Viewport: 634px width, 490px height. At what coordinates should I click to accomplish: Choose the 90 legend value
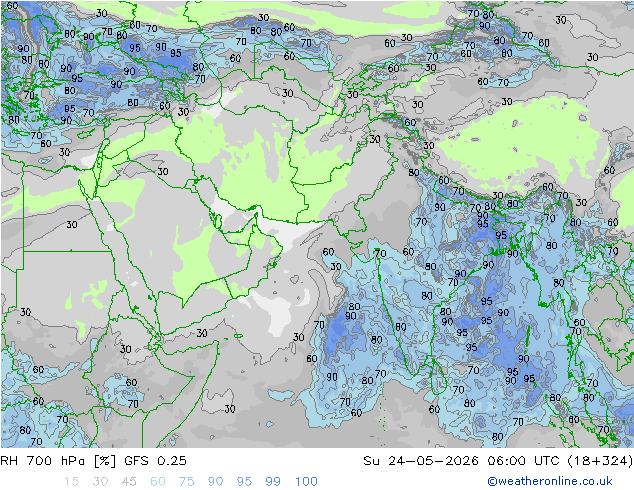(215, 482)
